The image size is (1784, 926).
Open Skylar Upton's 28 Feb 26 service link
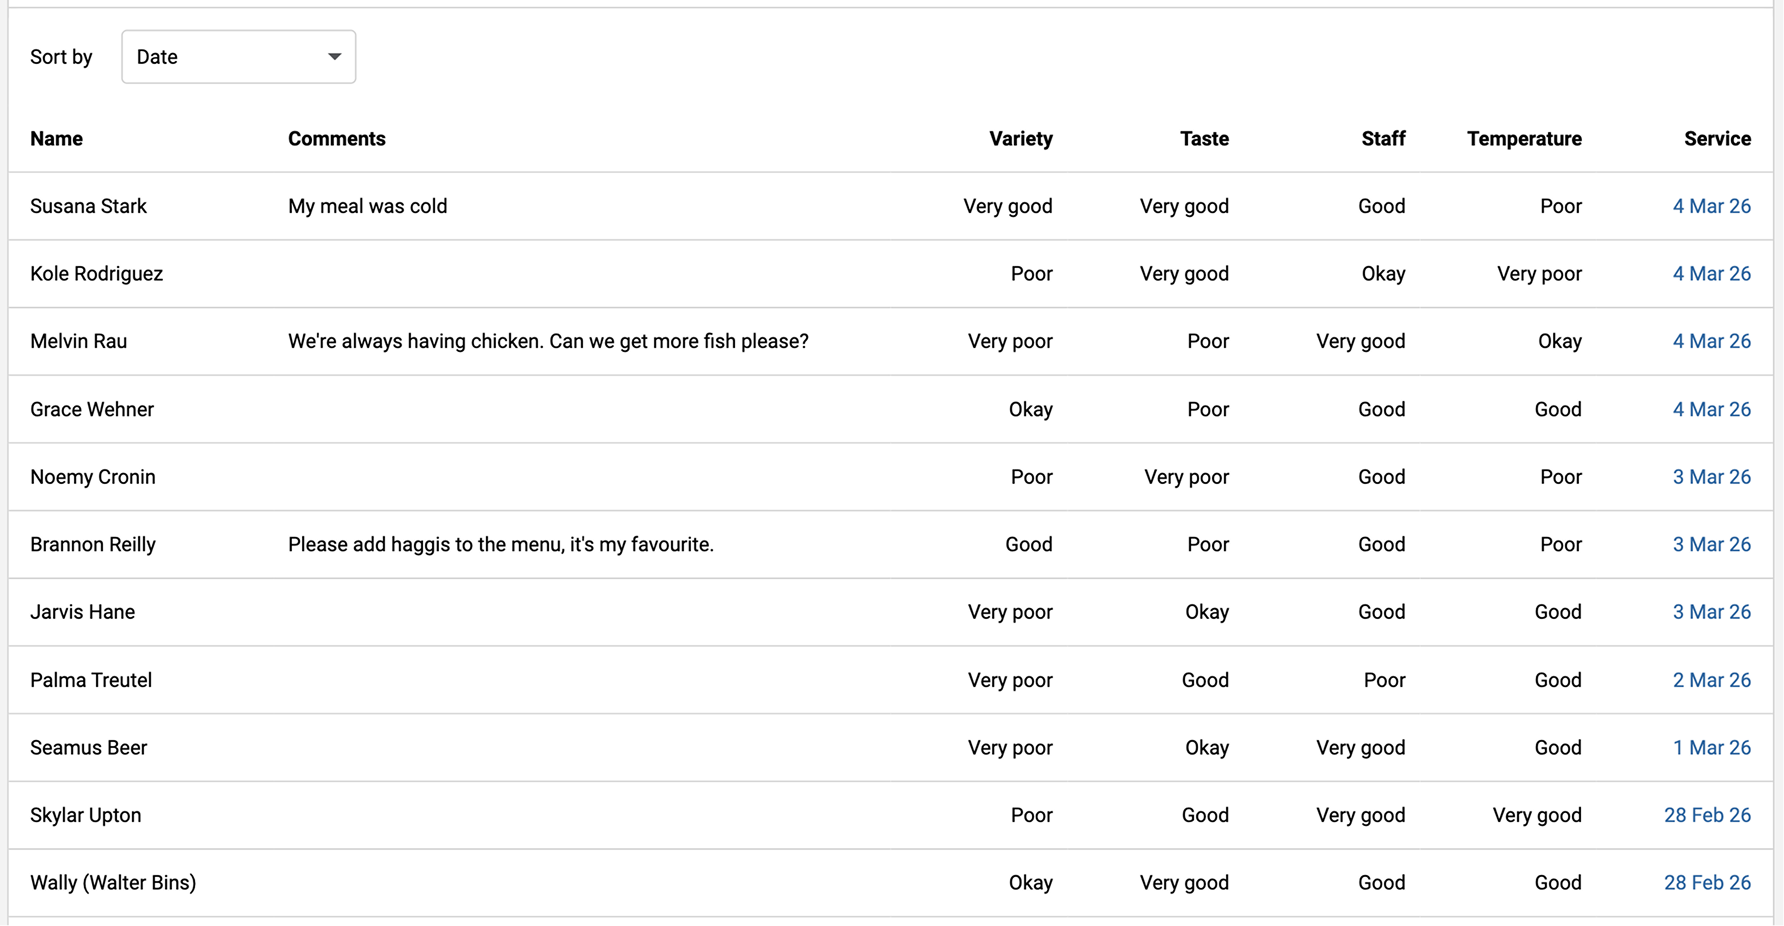pos(1707,815)
